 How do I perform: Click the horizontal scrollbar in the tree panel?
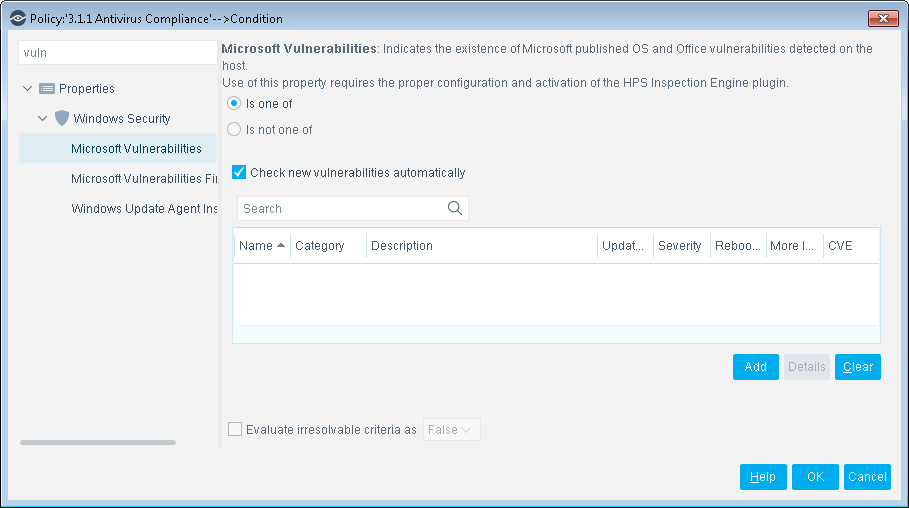coord(98,442)
